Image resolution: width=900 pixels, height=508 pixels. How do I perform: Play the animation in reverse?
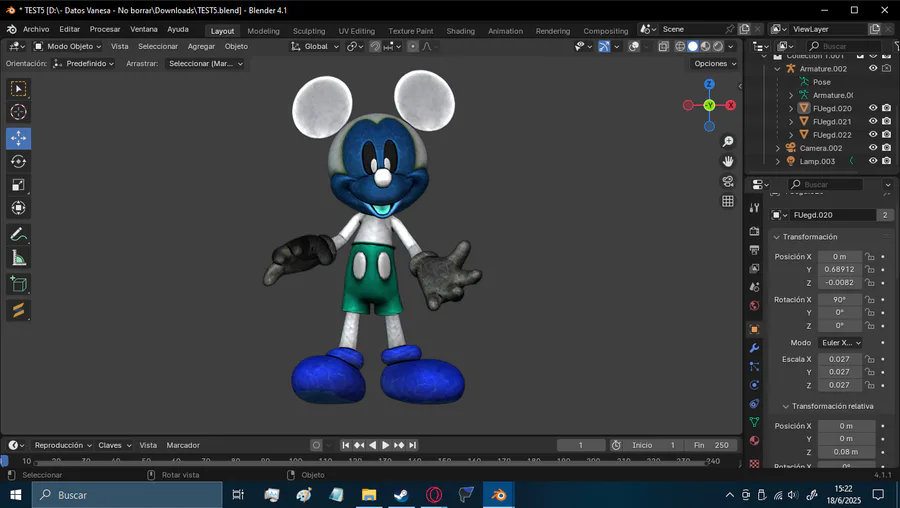373,445
